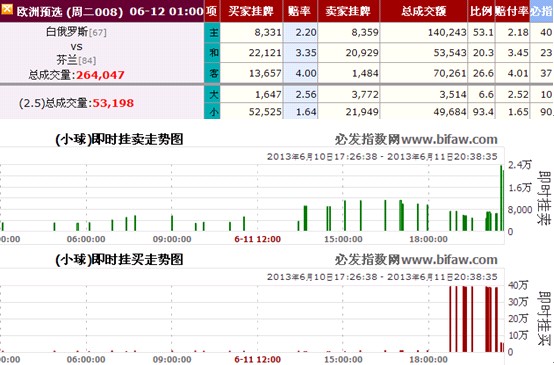Select the 客 away-win row label

(x=212, y=73)
